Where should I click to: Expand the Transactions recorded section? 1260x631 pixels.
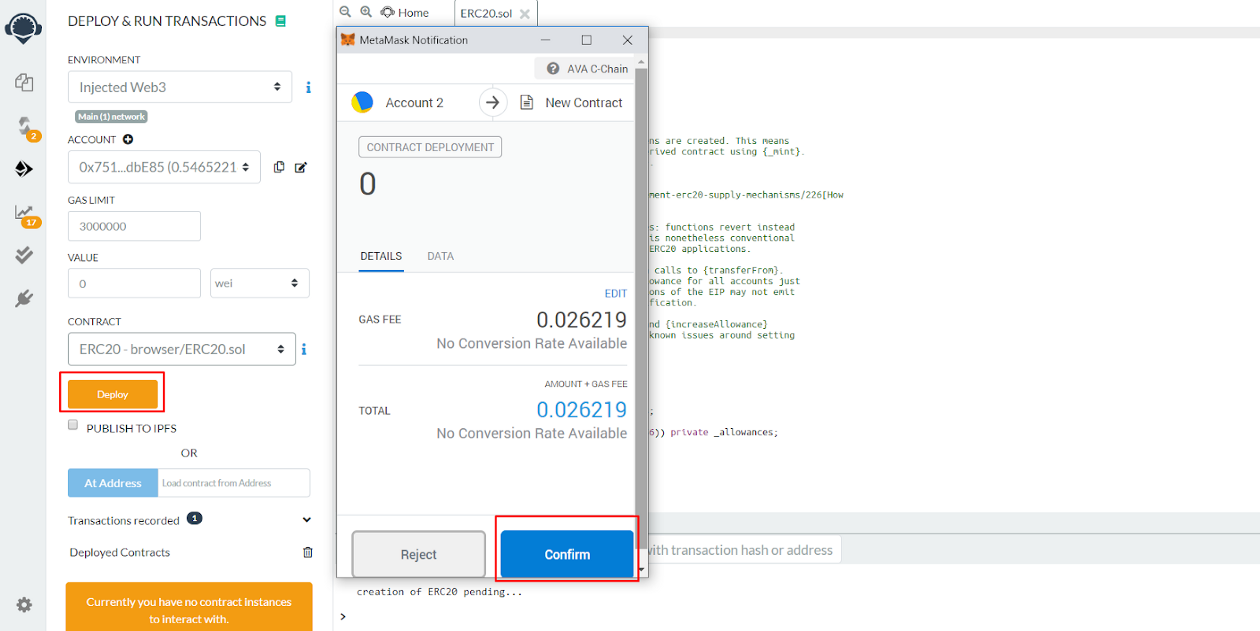pos(306,520)
